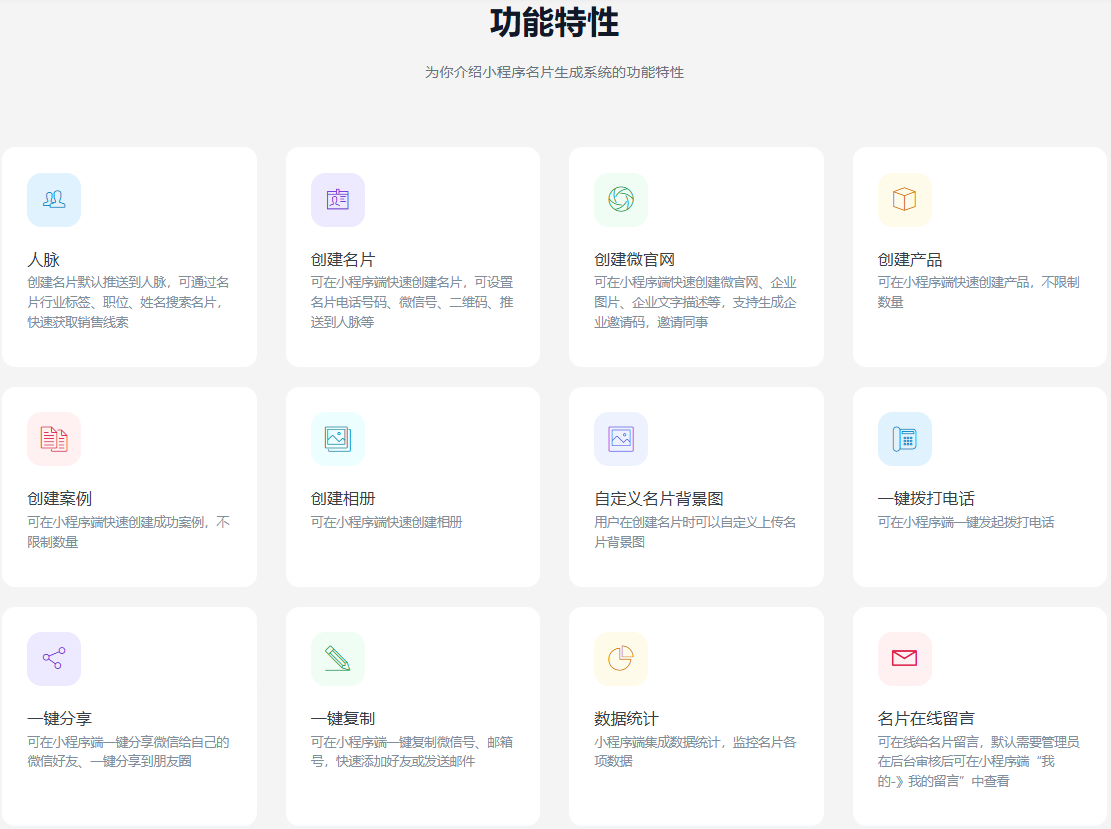Image resolution: width=1111 pixels, height=829 pixels.
Task: Click the 一键复制 card description text
Action: 411,752
